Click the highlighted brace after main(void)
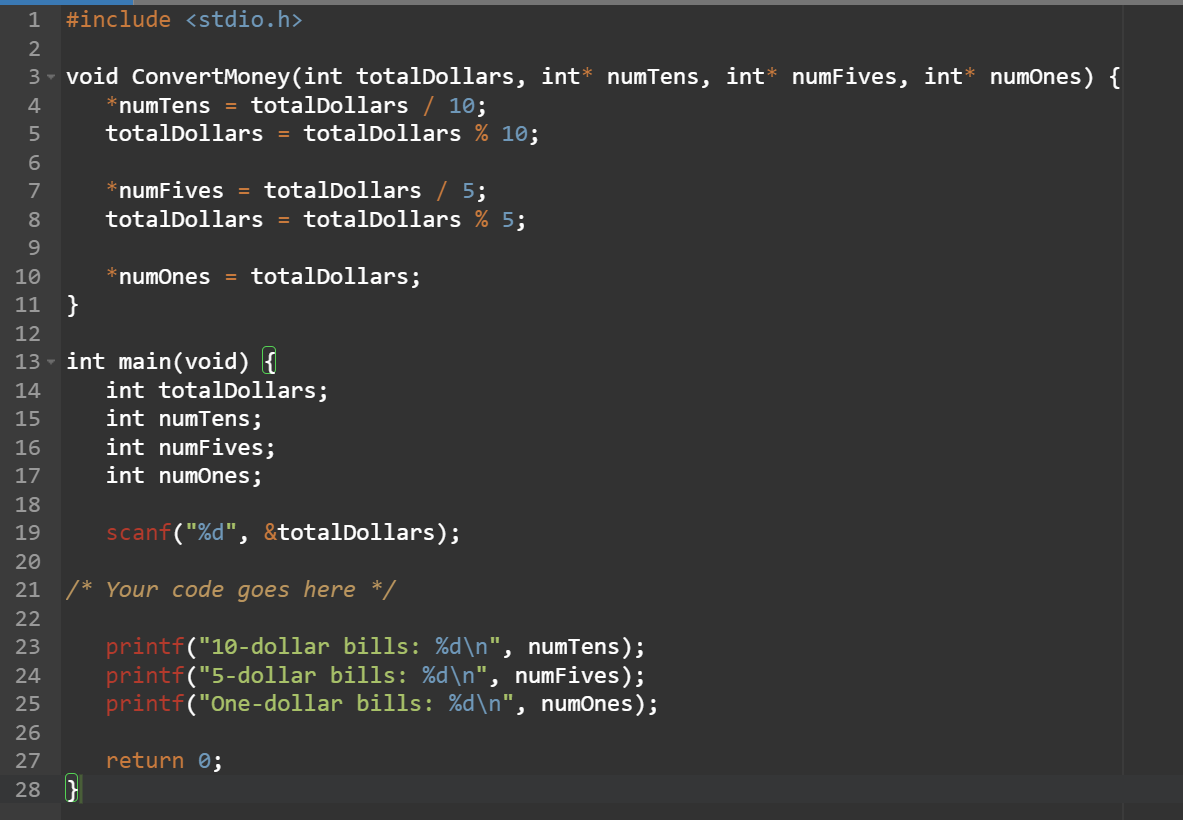The image size is (1183, 820). [268, 361]
